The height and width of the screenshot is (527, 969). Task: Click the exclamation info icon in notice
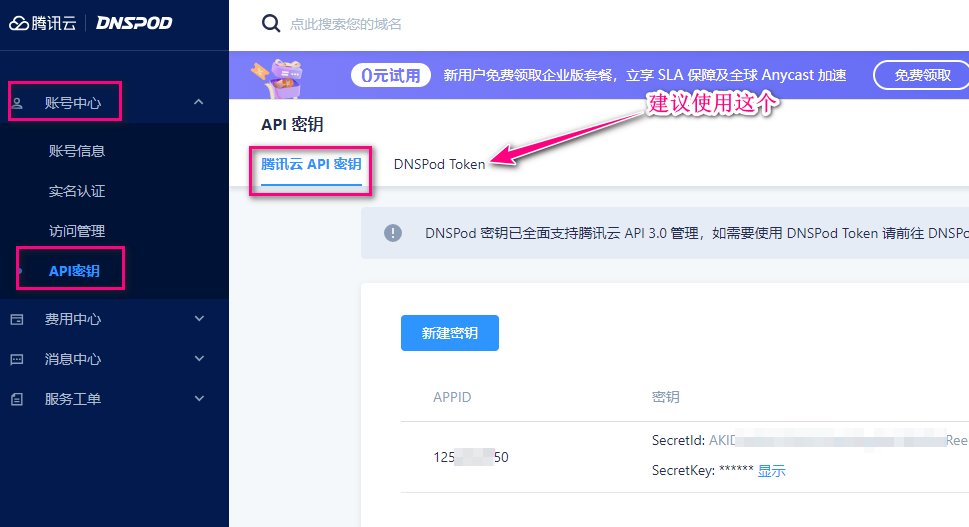tap(393, 233)
